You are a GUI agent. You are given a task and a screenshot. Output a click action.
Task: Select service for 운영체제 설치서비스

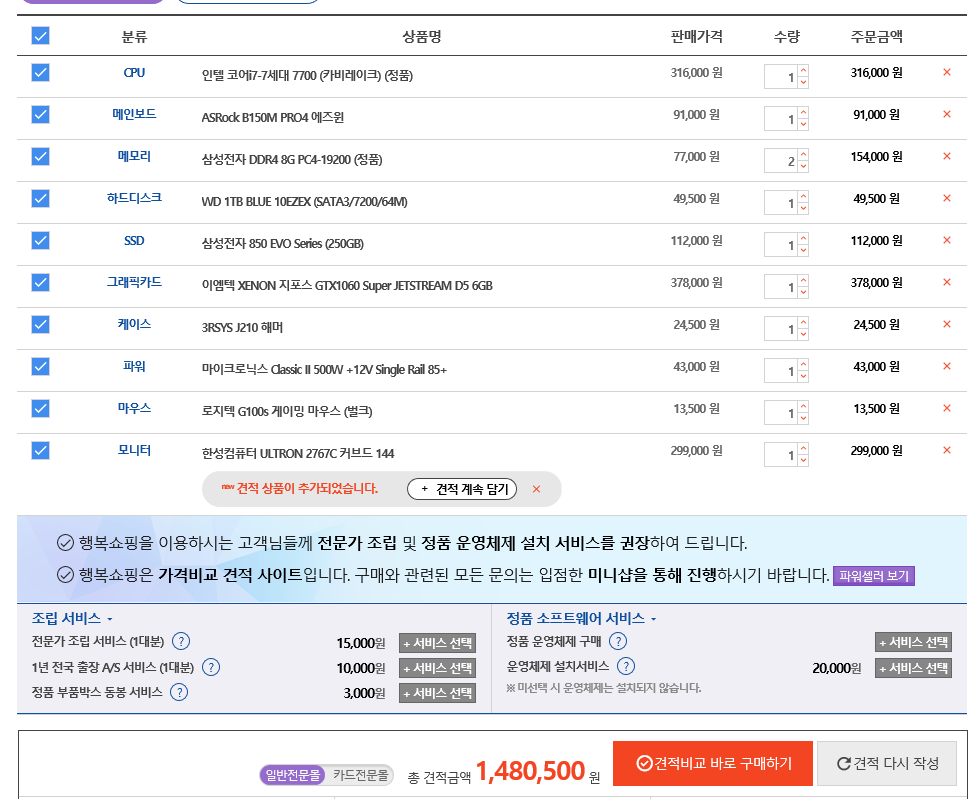pos(913,668)
